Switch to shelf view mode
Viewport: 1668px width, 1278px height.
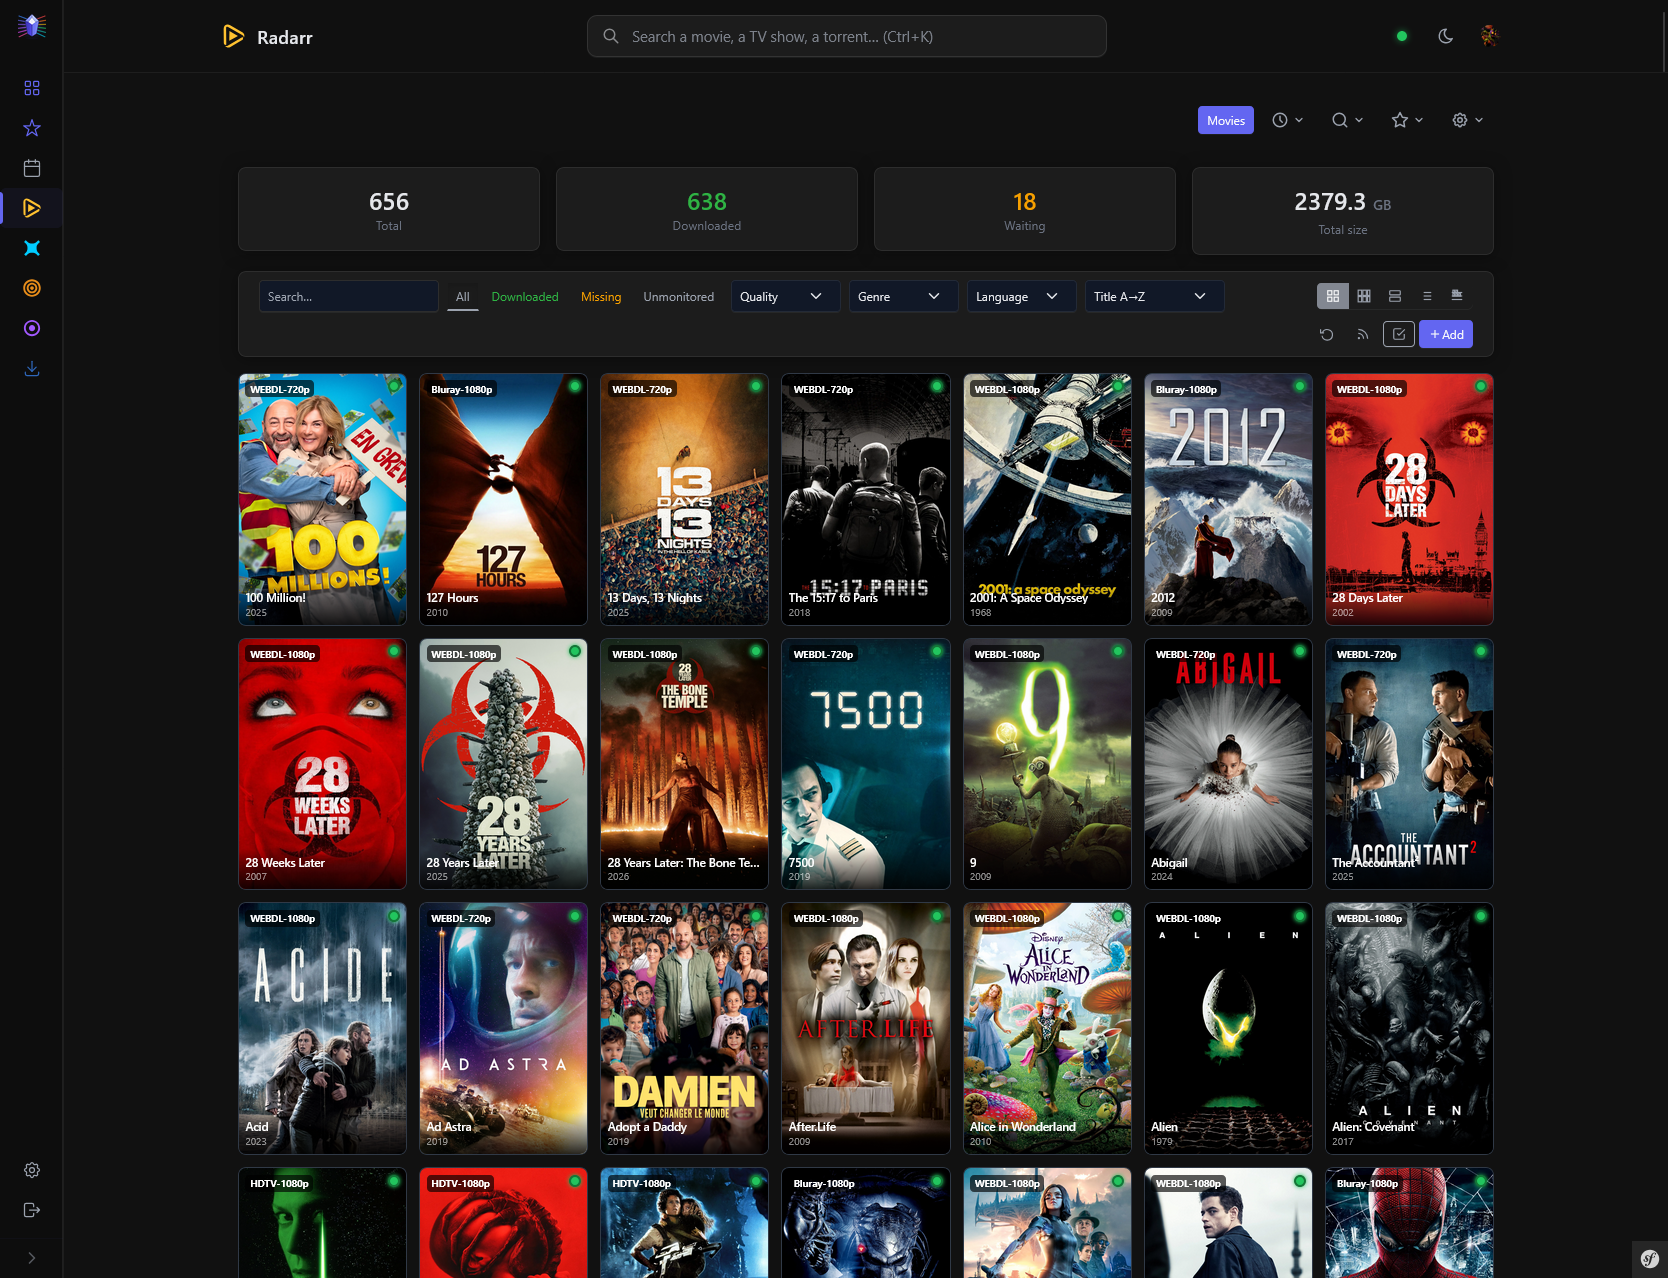click(x=1457, y=296)
